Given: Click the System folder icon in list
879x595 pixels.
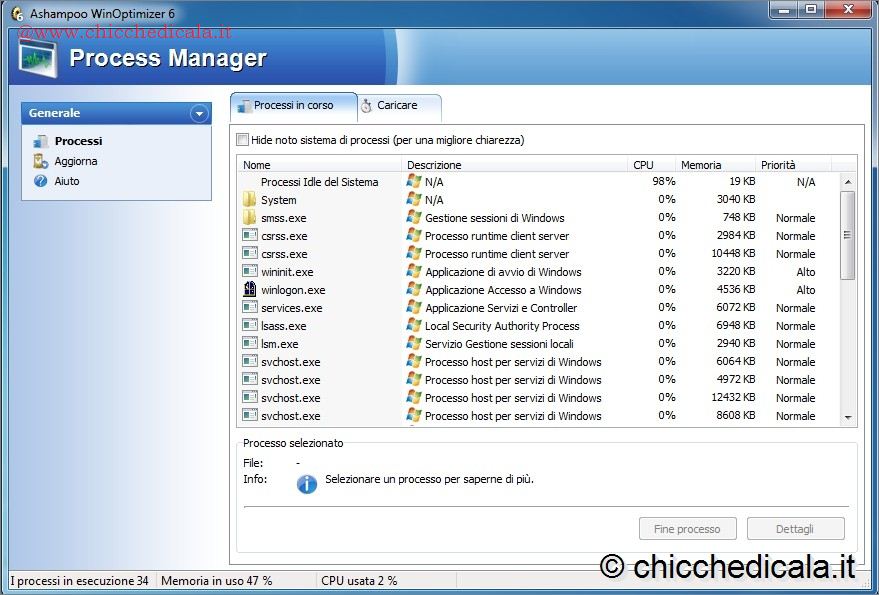Looking at the screenshot, I should [250, 200].
